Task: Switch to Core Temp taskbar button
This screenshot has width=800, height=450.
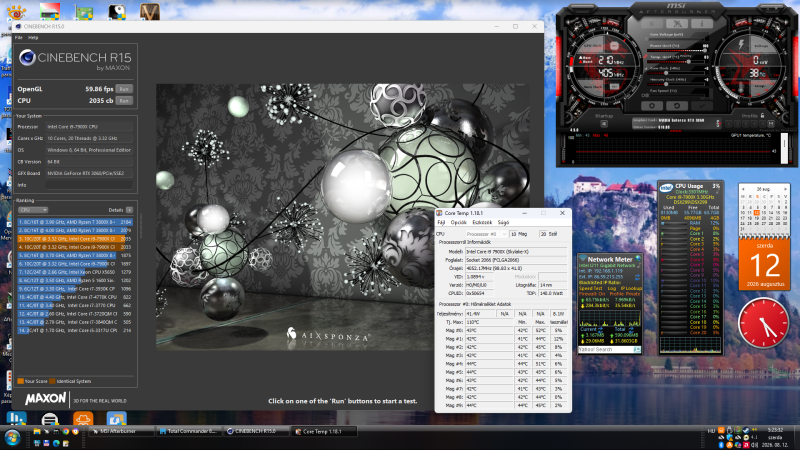Action: [323, 431]
